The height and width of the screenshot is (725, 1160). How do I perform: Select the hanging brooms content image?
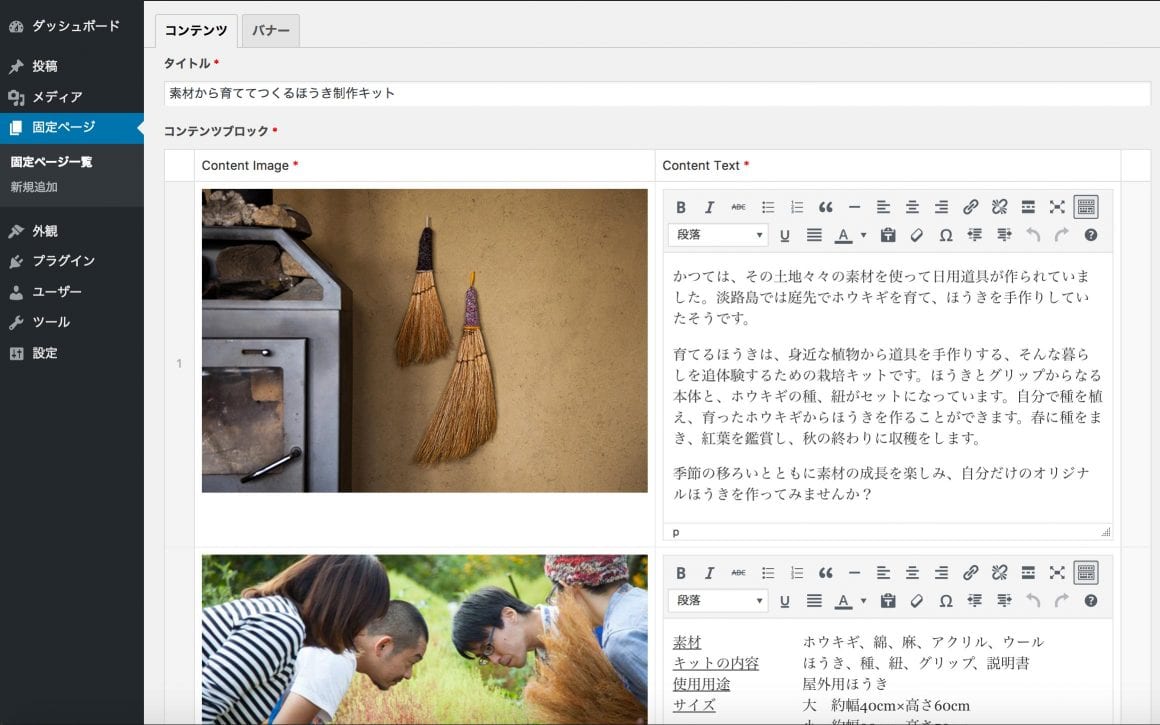(425, 340)
